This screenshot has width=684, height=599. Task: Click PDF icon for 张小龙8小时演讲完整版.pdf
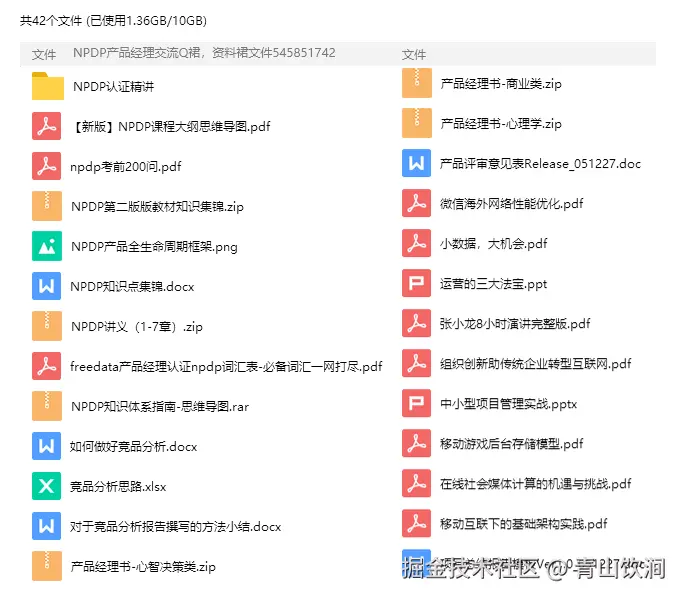click(417, 323)
